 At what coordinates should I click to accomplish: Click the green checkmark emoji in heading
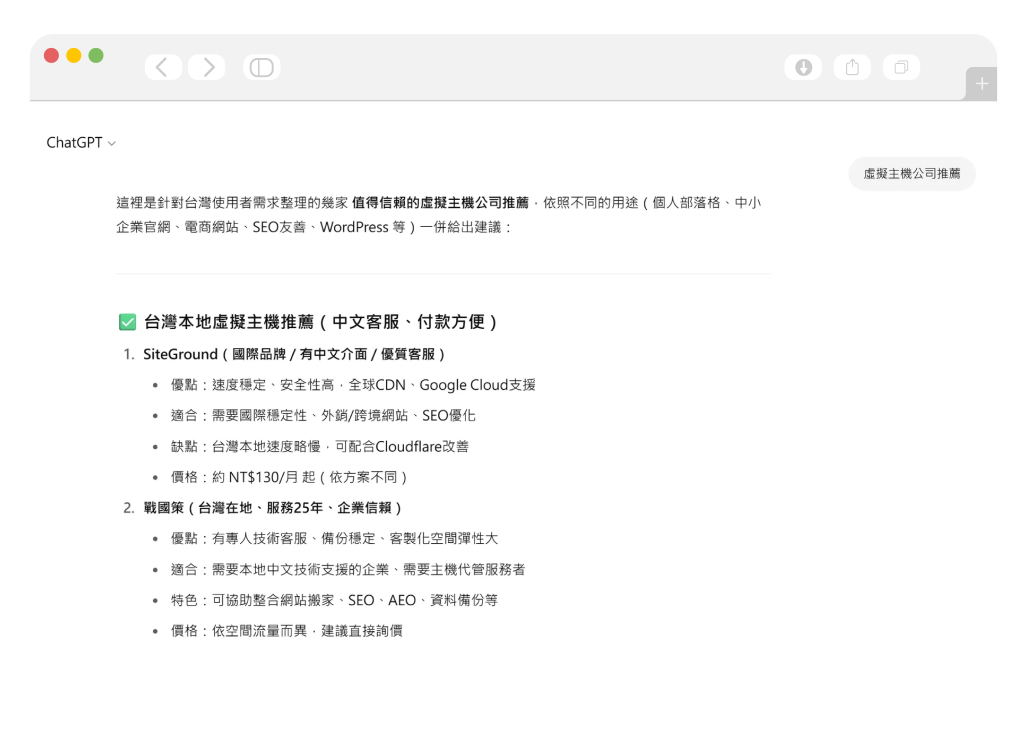click(127, 322)
